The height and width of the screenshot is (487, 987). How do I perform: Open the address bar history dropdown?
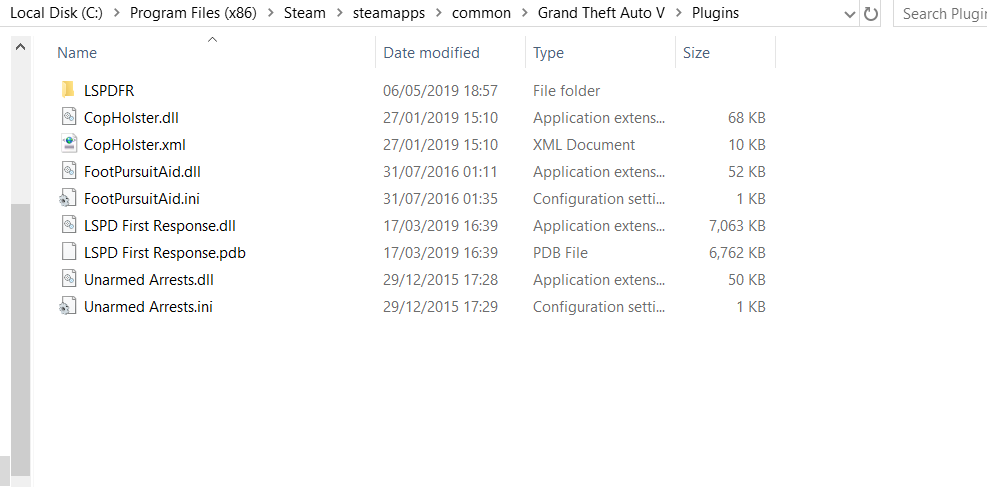point(849,14)
